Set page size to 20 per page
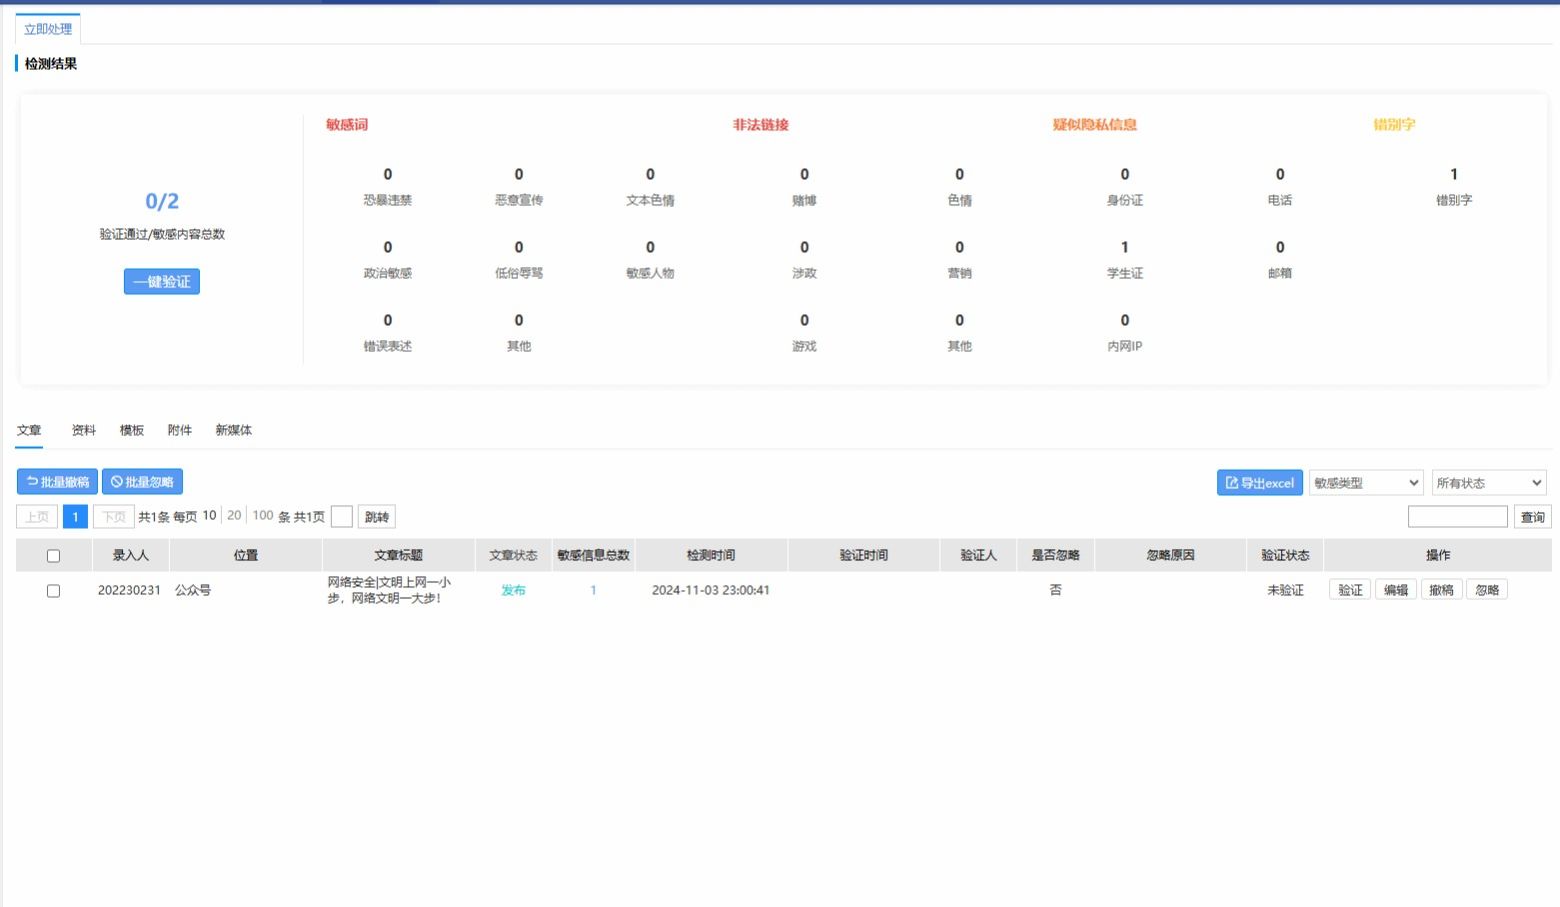Screen dimensions: 1560x907 click(x=234, y=516)
